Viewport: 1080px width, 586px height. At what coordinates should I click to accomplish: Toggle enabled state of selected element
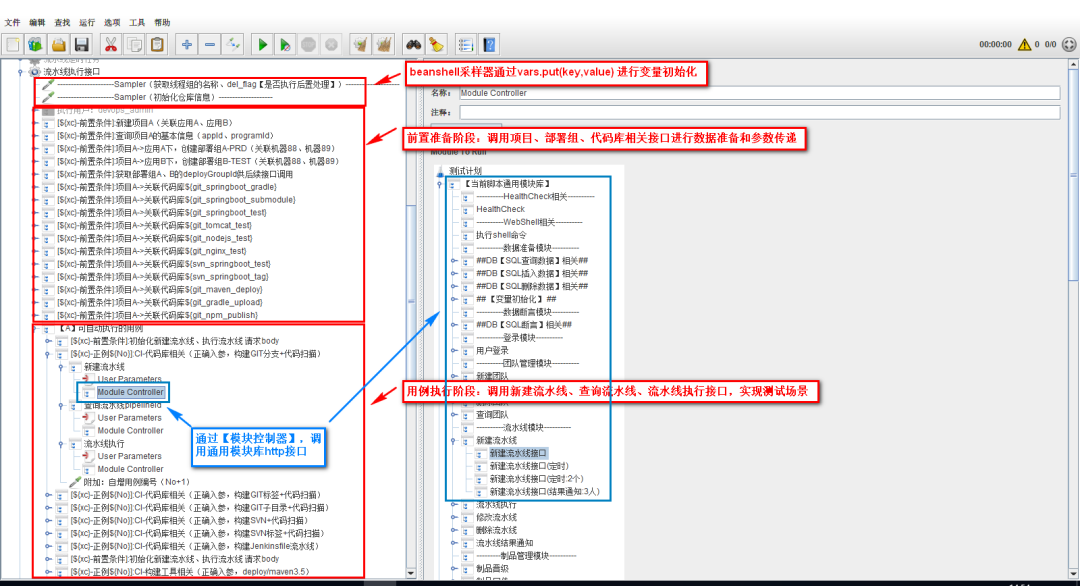[x=234, y=44]
